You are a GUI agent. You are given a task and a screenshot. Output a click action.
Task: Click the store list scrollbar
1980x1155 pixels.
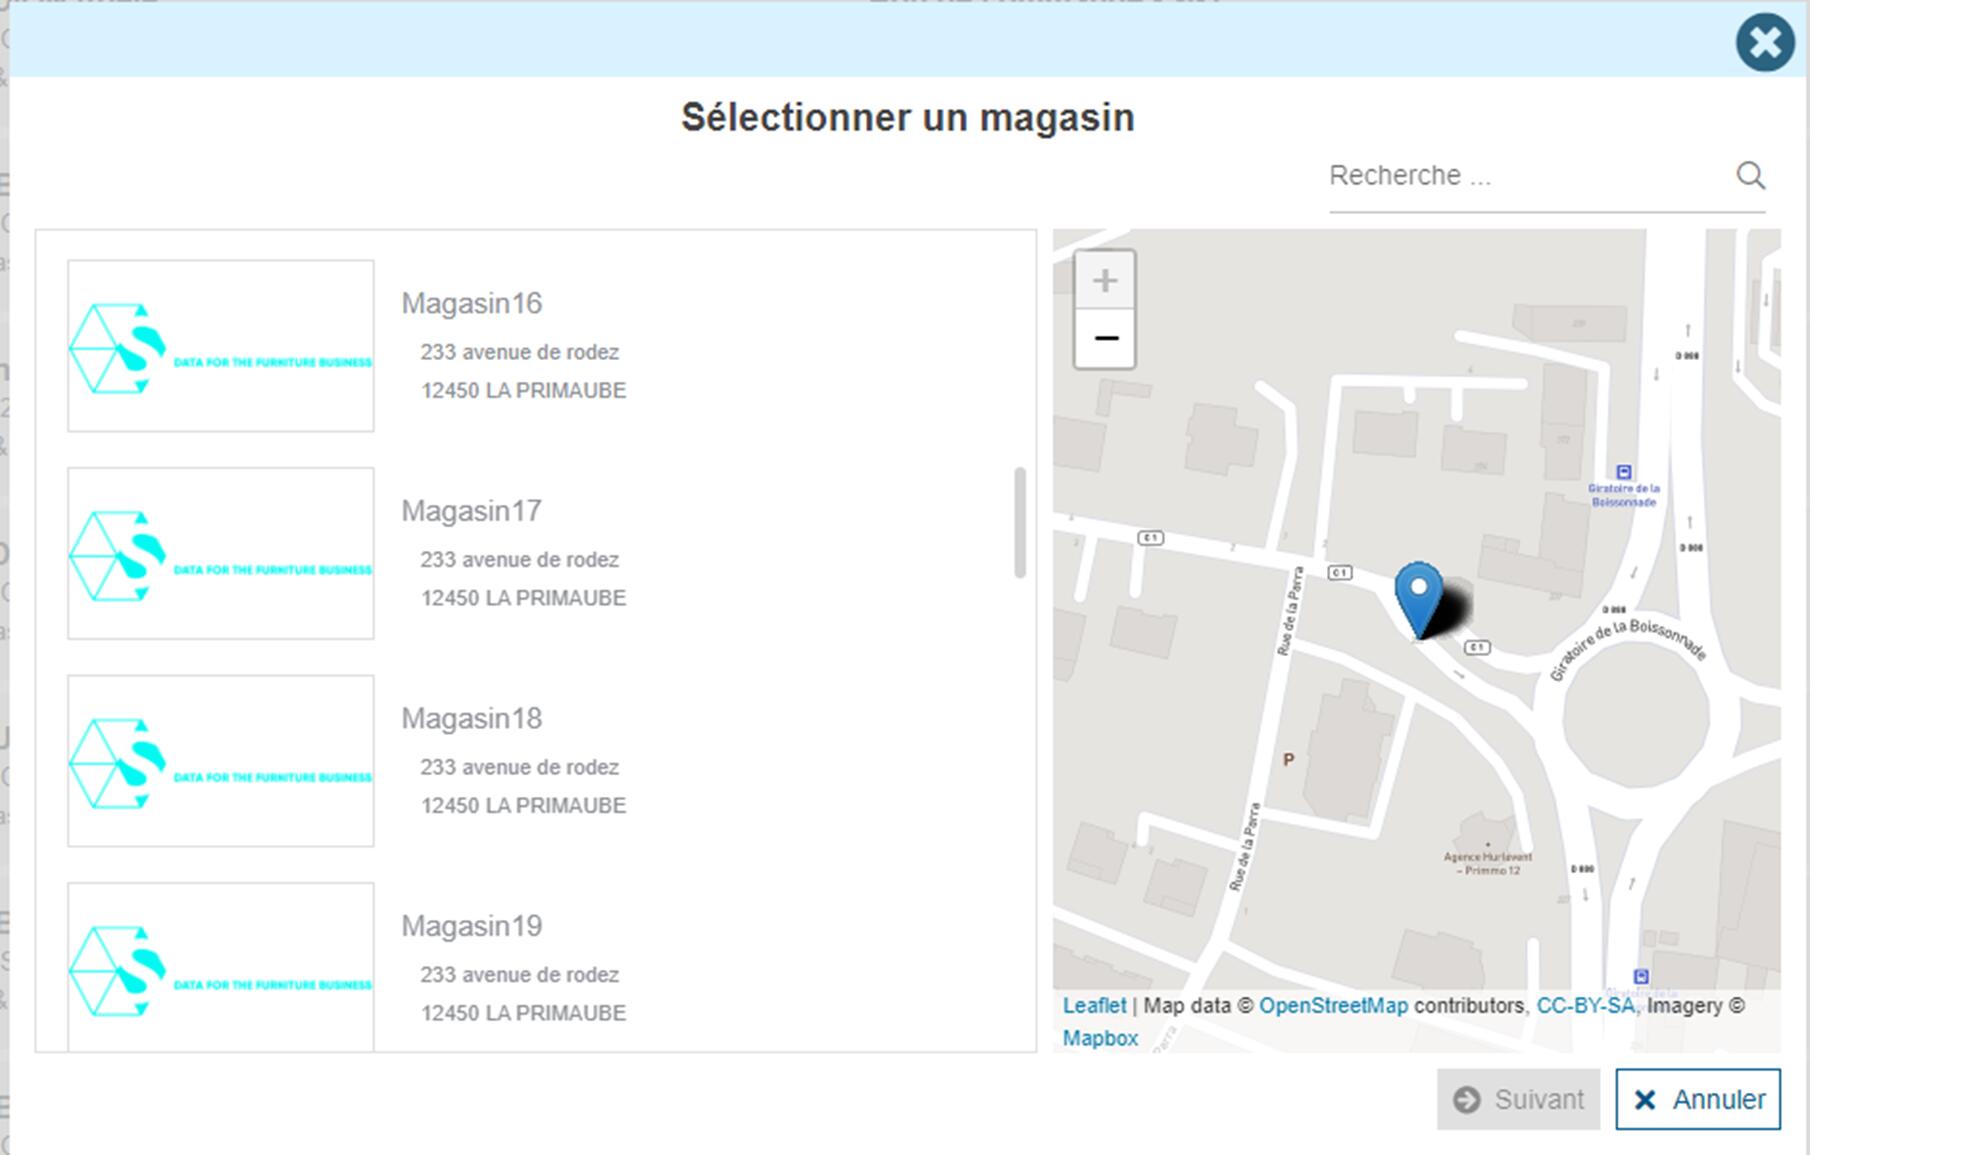[x=1019, y=522]
